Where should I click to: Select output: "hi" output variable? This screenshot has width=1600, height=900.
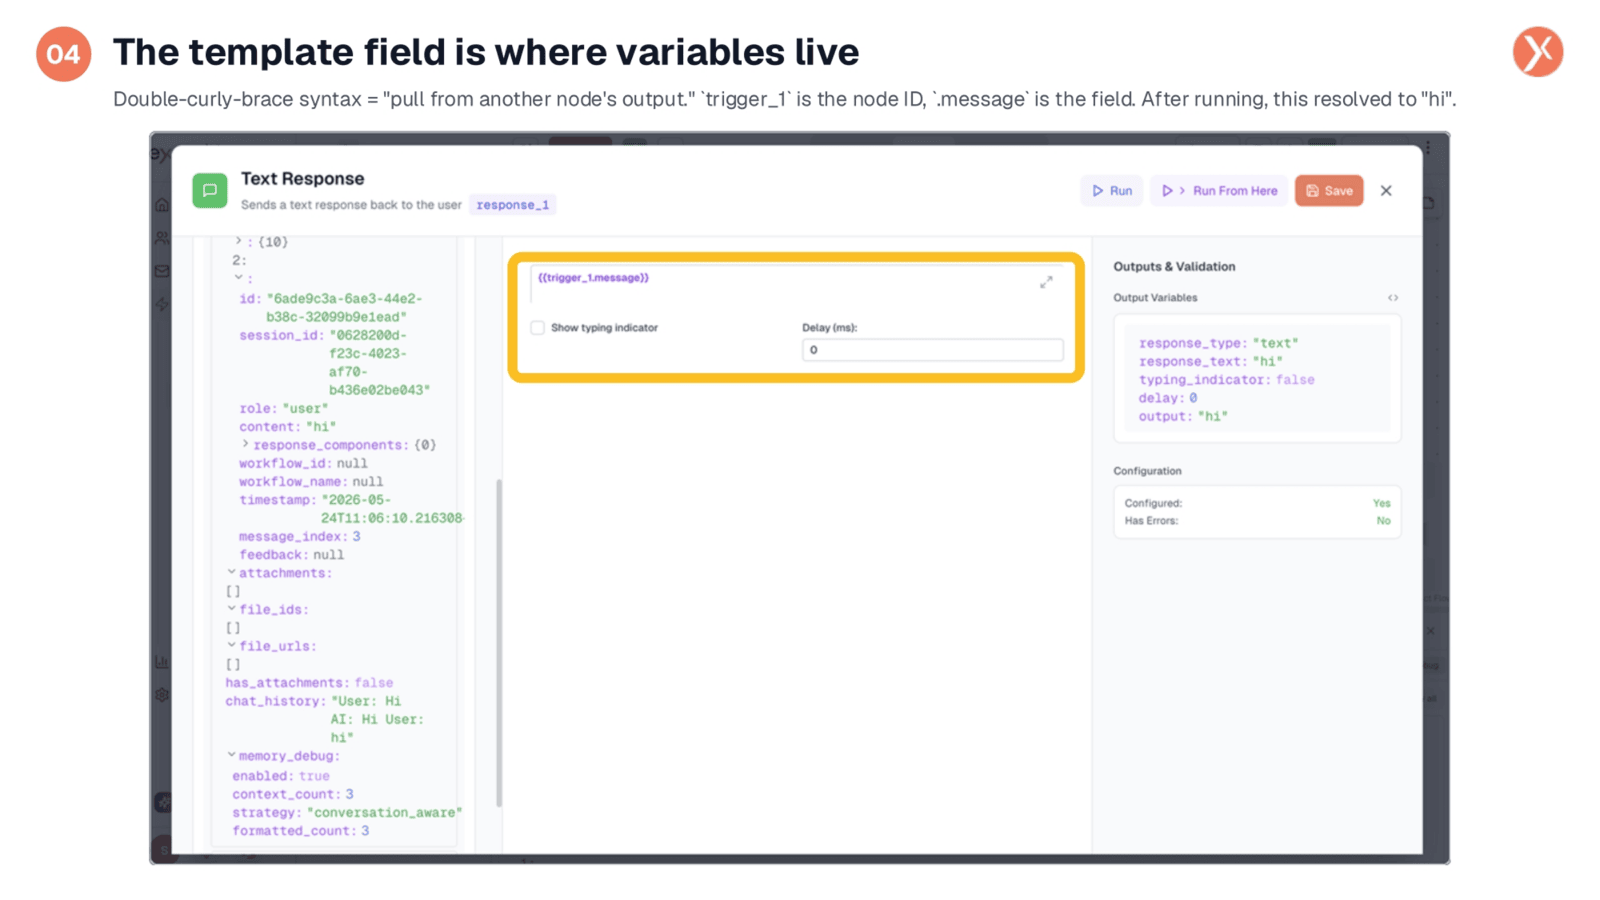tap(1183, 417)
